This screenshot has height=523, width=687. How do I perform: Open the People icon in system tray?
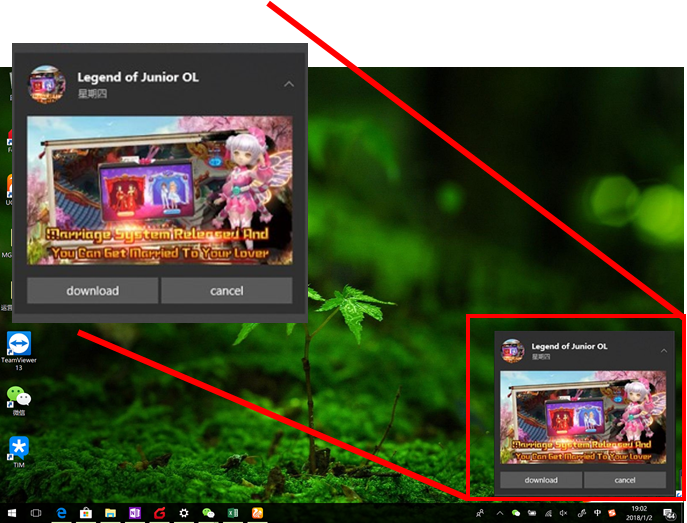[x=481, y=513]
